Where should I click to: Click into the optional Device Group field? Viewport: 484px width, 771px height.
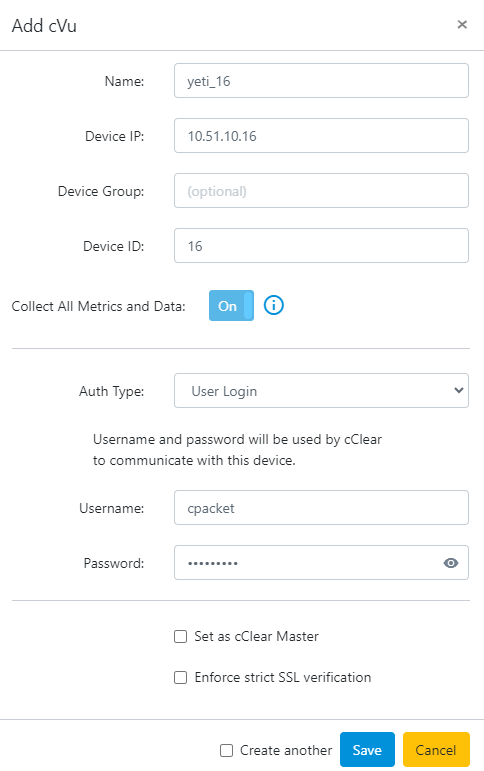click(x=321, y=191)
